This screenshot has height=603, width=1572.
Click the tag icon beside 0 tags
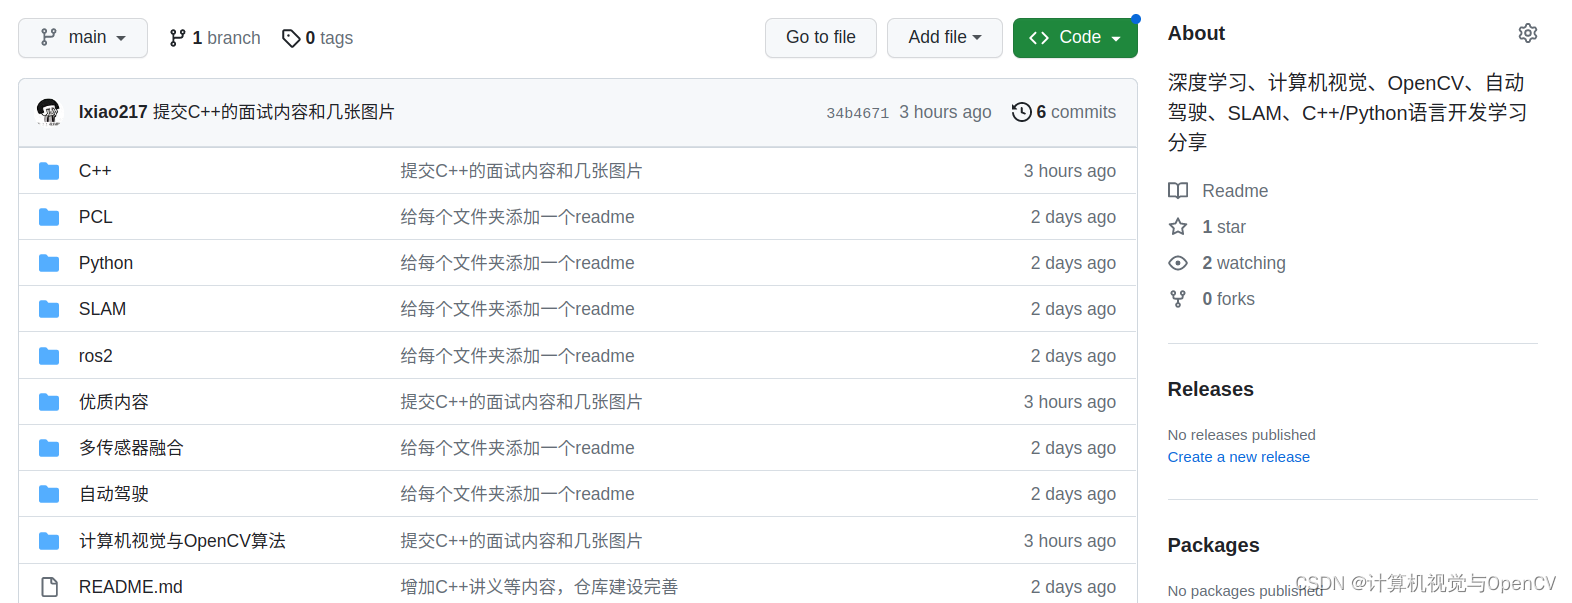(291, 38)
